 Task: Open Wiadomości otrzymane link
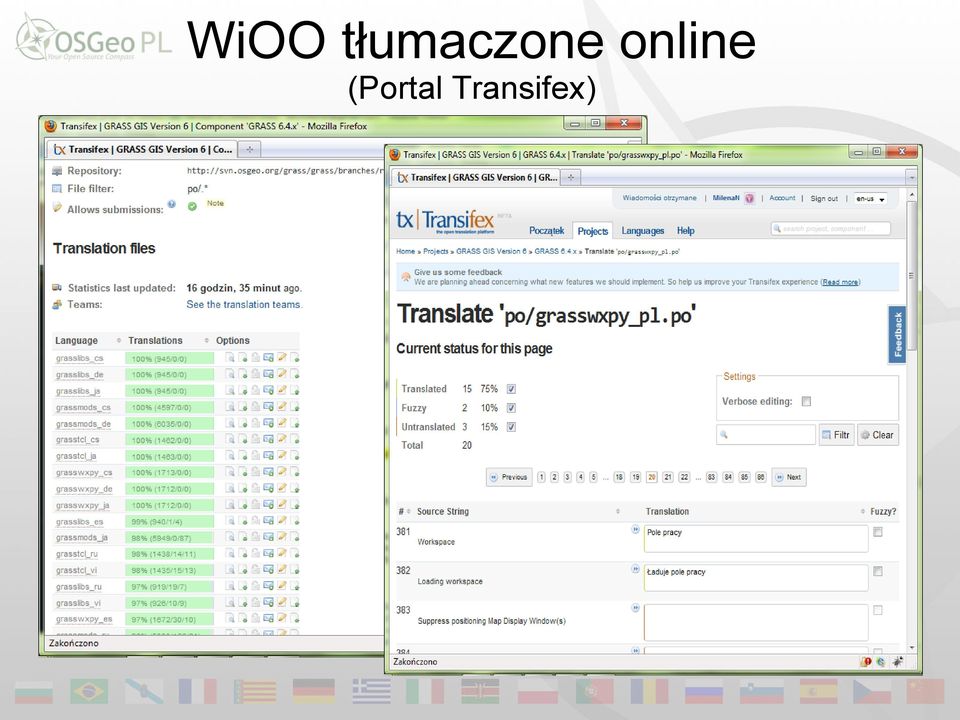pyautogui.click(x=659, y=198)
